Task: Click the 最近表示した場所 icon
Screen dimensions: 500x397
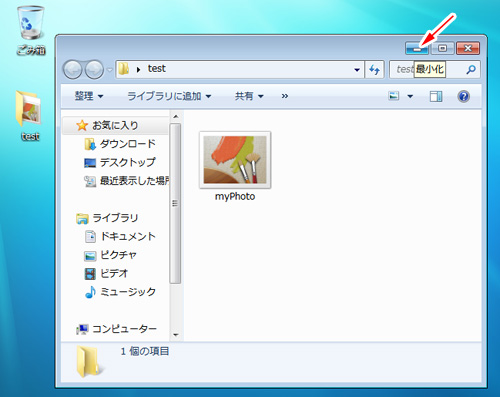Action: pyautogui.click(x=90, y=181)
